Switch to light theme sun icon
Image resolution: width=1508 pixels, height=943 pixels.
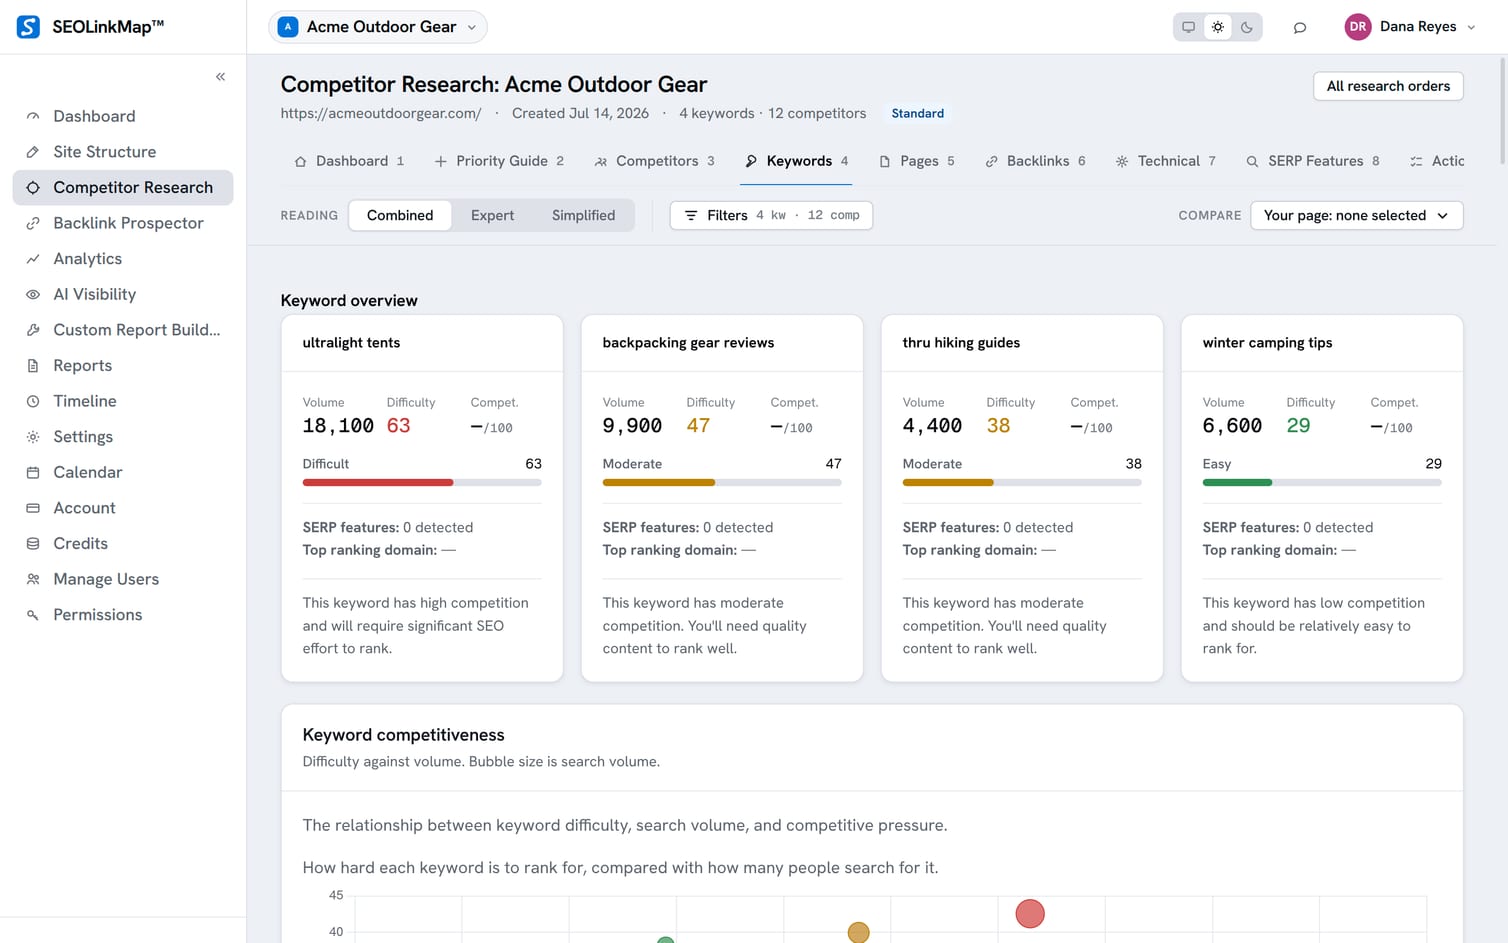[1217, 27]
